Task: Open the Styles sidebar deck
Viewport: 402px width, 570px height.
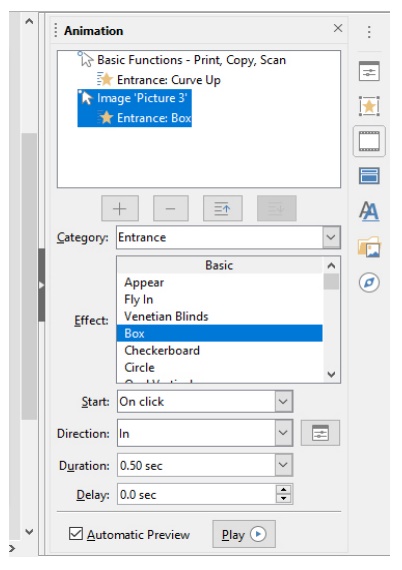Action: click(x=369, y=211)
